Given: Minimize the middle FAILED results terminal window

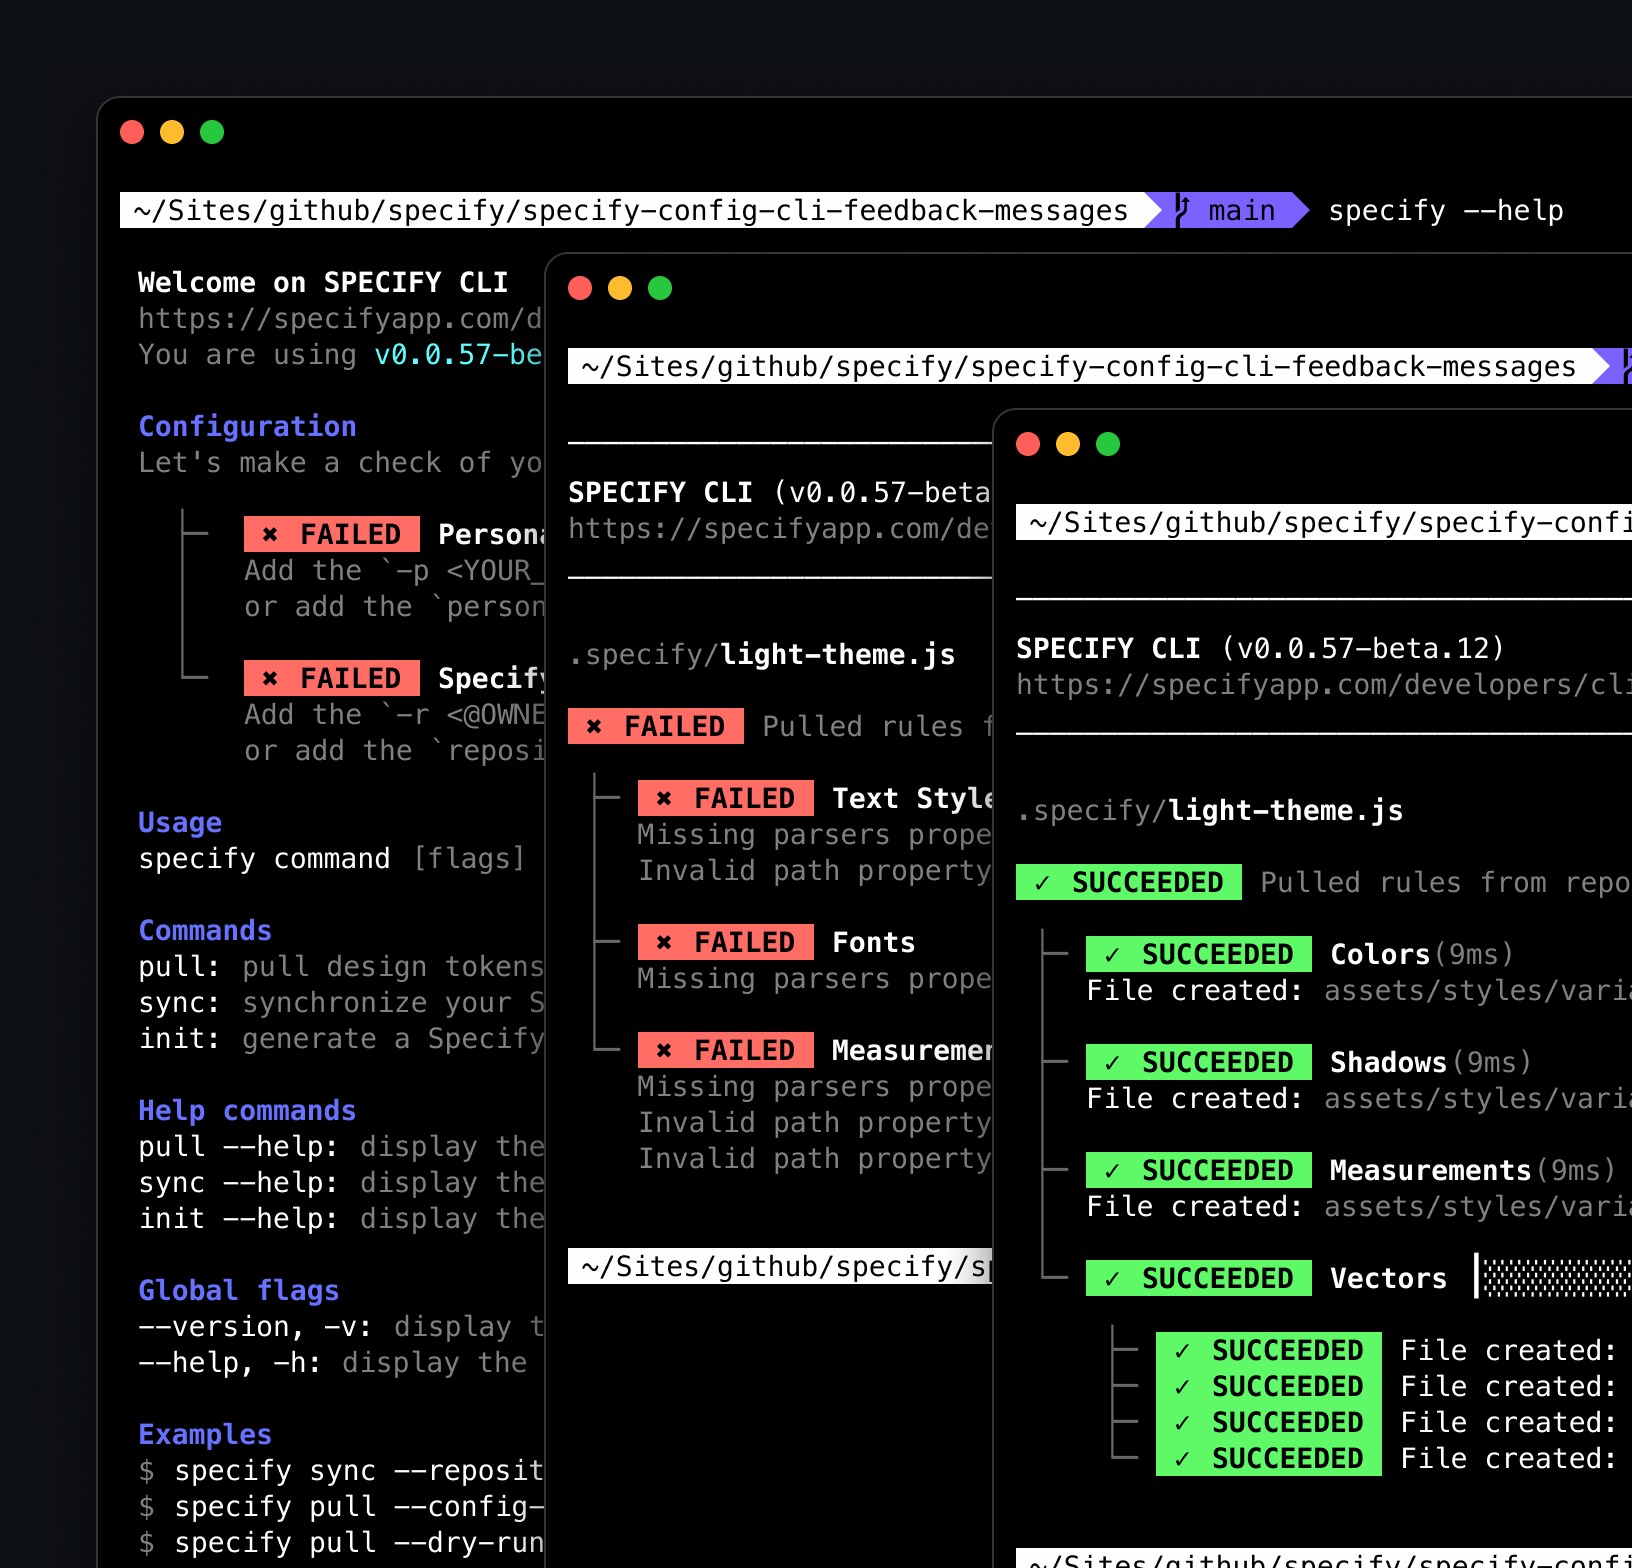Looking at the screenshot, I should coord(620,288).
